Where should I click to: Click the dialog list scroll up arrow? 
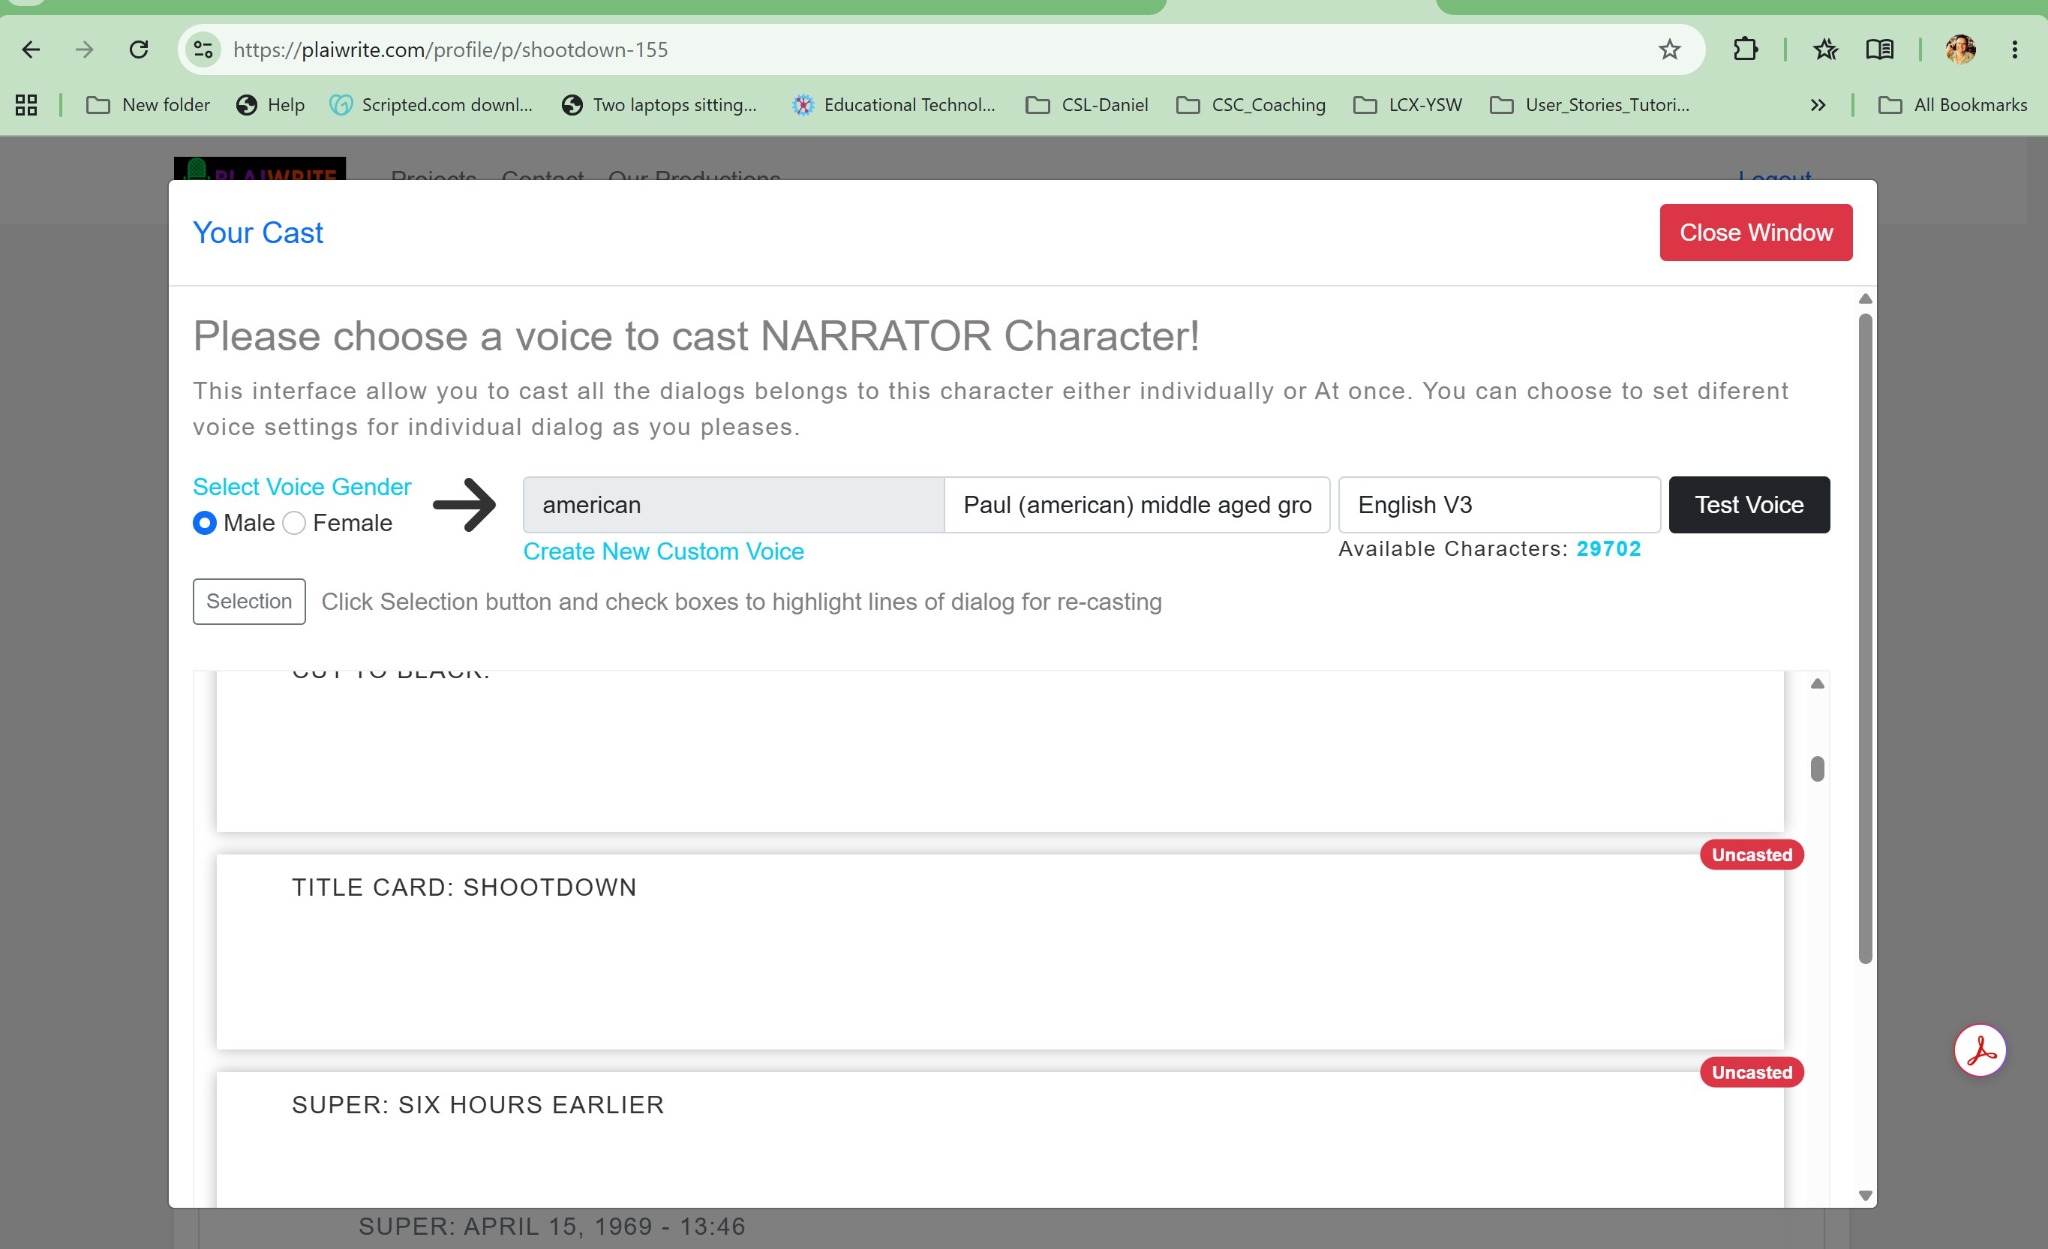(x=1817, y=684)
